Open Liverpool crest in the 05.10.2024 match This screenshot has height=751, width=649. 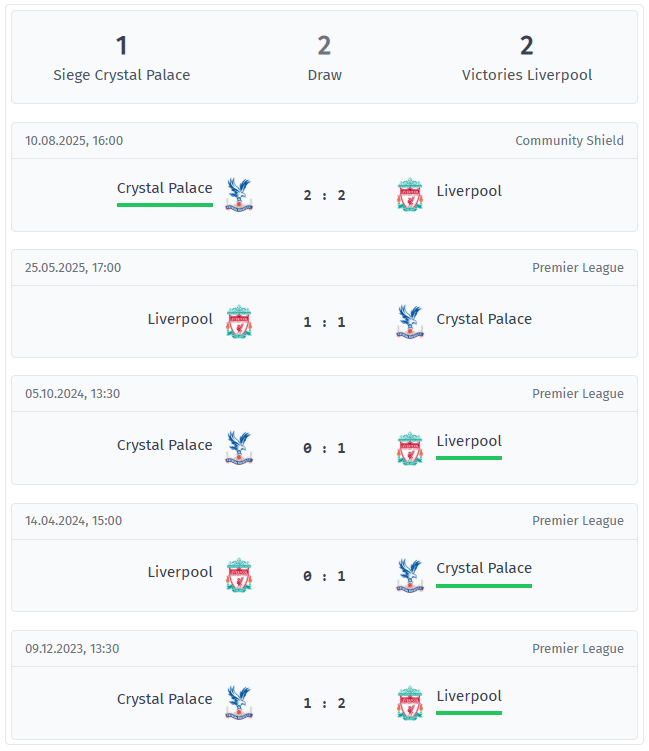(410, 449)
